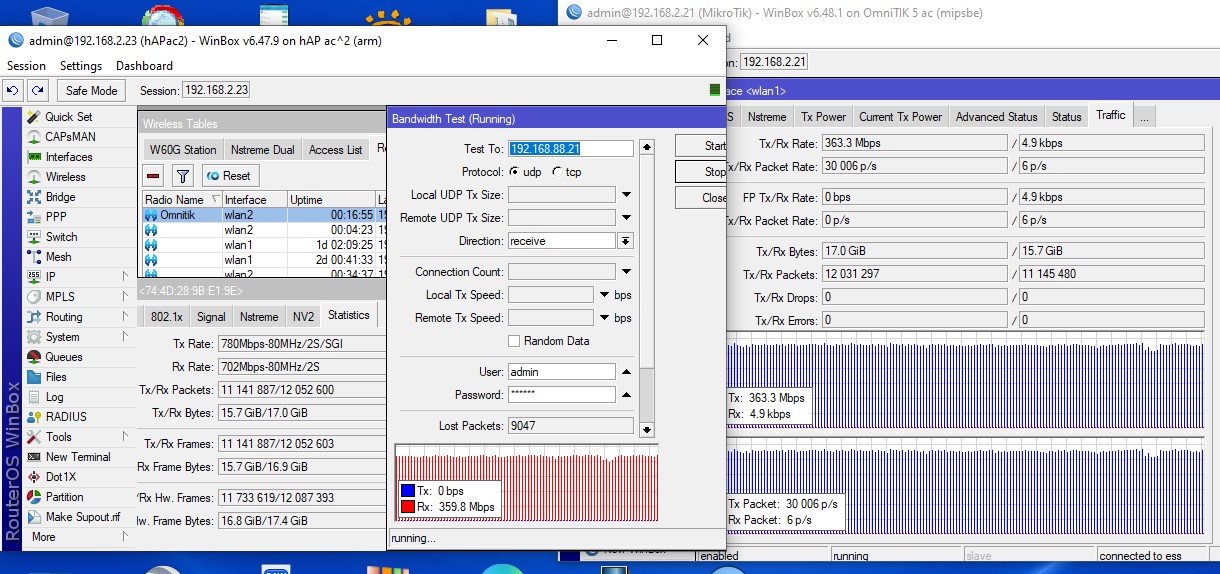Open the Queues sidebar item

64,357
